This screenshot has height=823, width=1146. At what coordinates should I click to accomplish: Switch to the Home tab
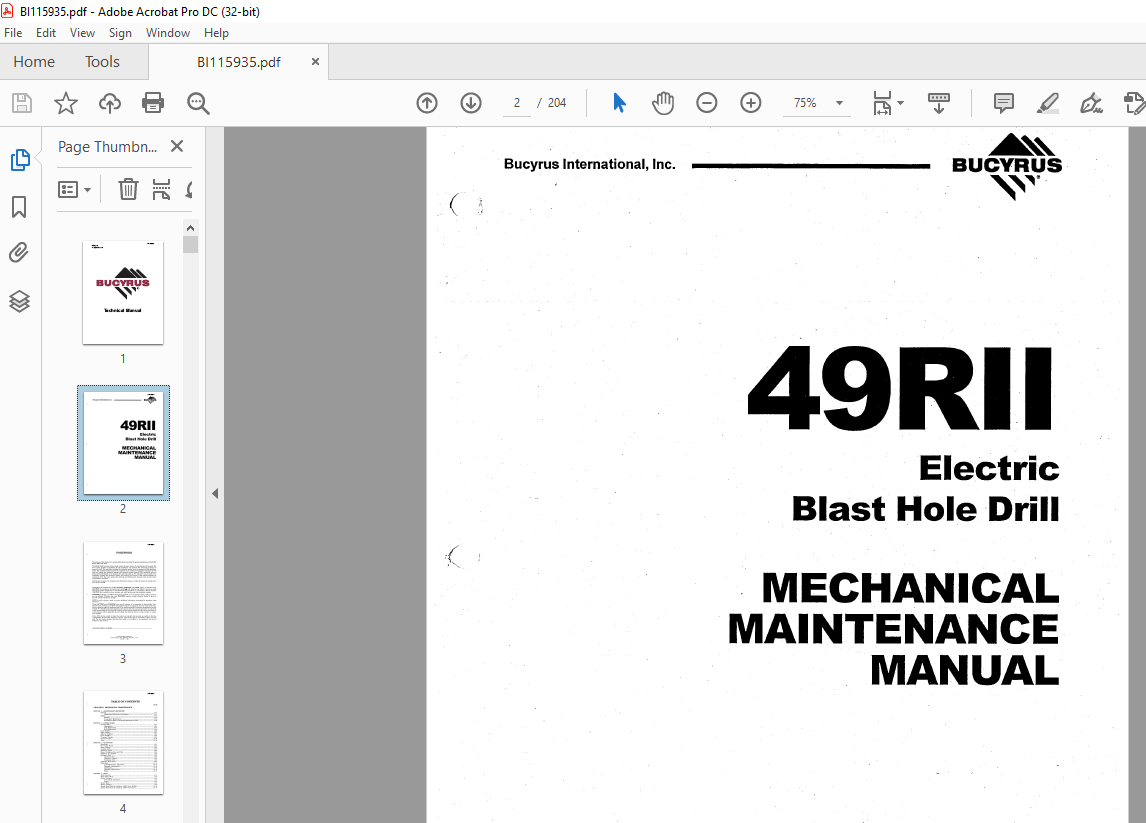[x=34, y=62]
